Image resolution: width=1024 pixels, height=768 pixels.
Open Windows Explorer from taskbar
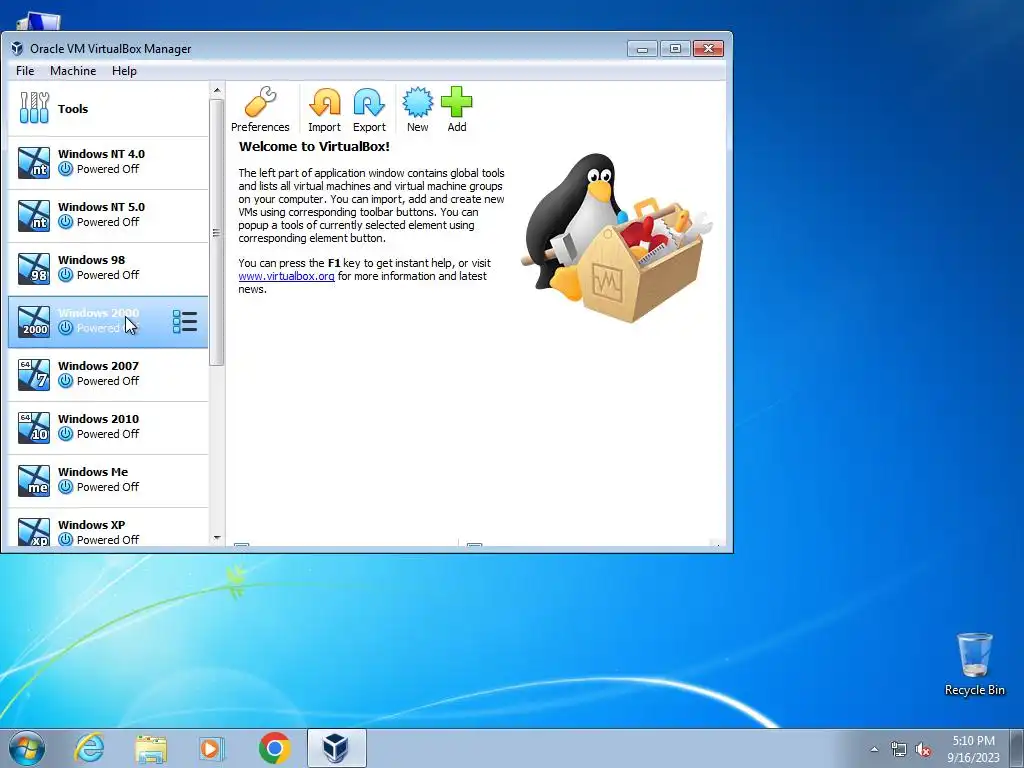(150, 749)
